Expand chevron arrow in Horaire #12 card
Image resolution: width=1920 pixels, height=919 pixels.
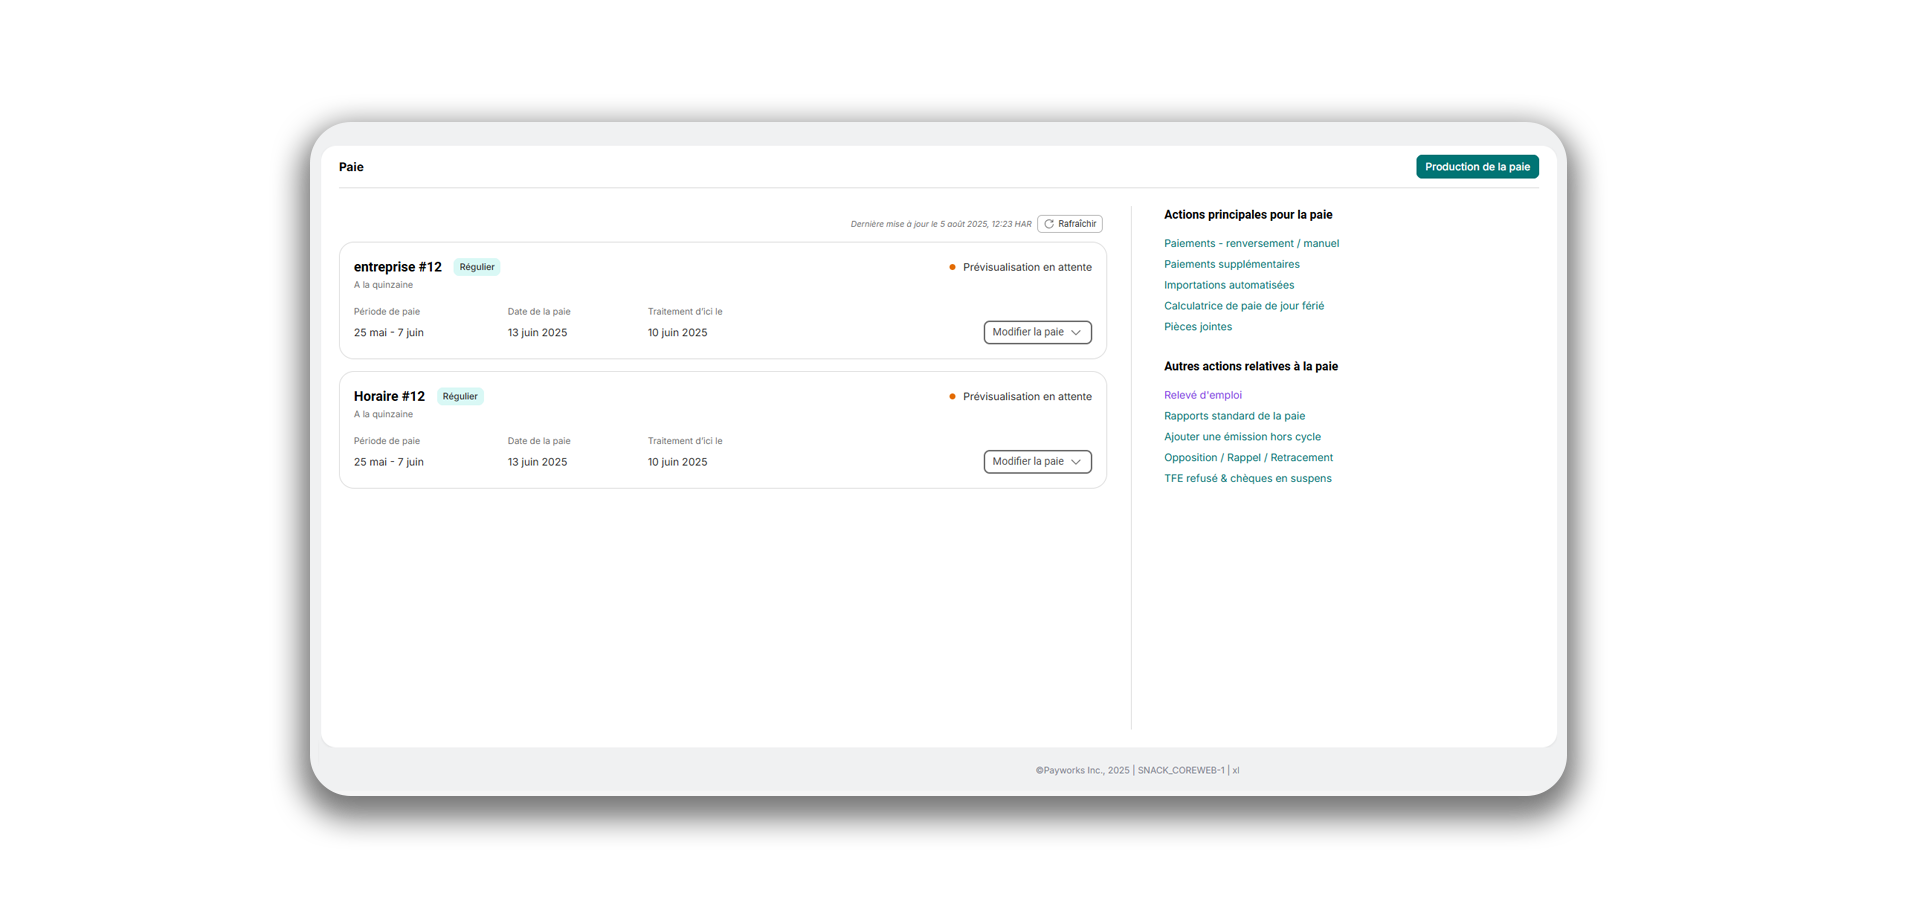(1076, 462)
